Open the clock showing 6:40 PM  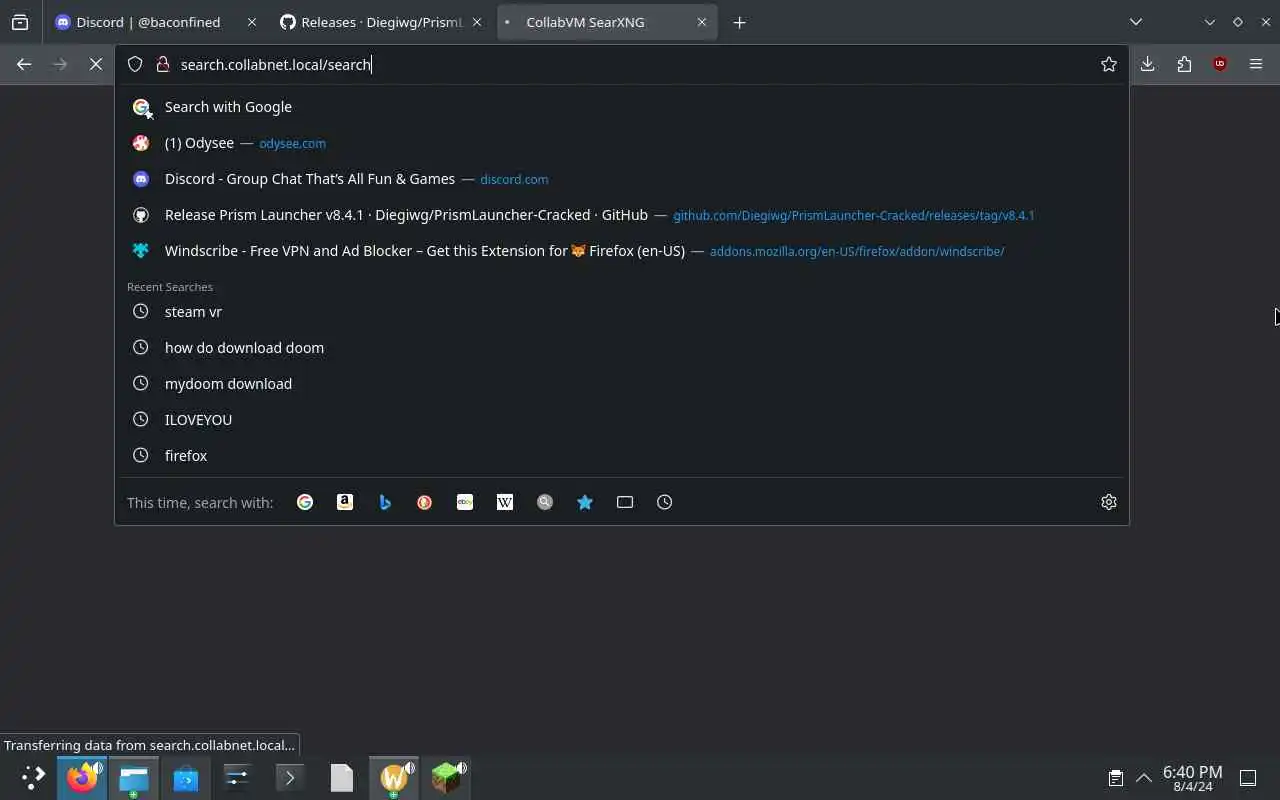[x=1192, y=778]
